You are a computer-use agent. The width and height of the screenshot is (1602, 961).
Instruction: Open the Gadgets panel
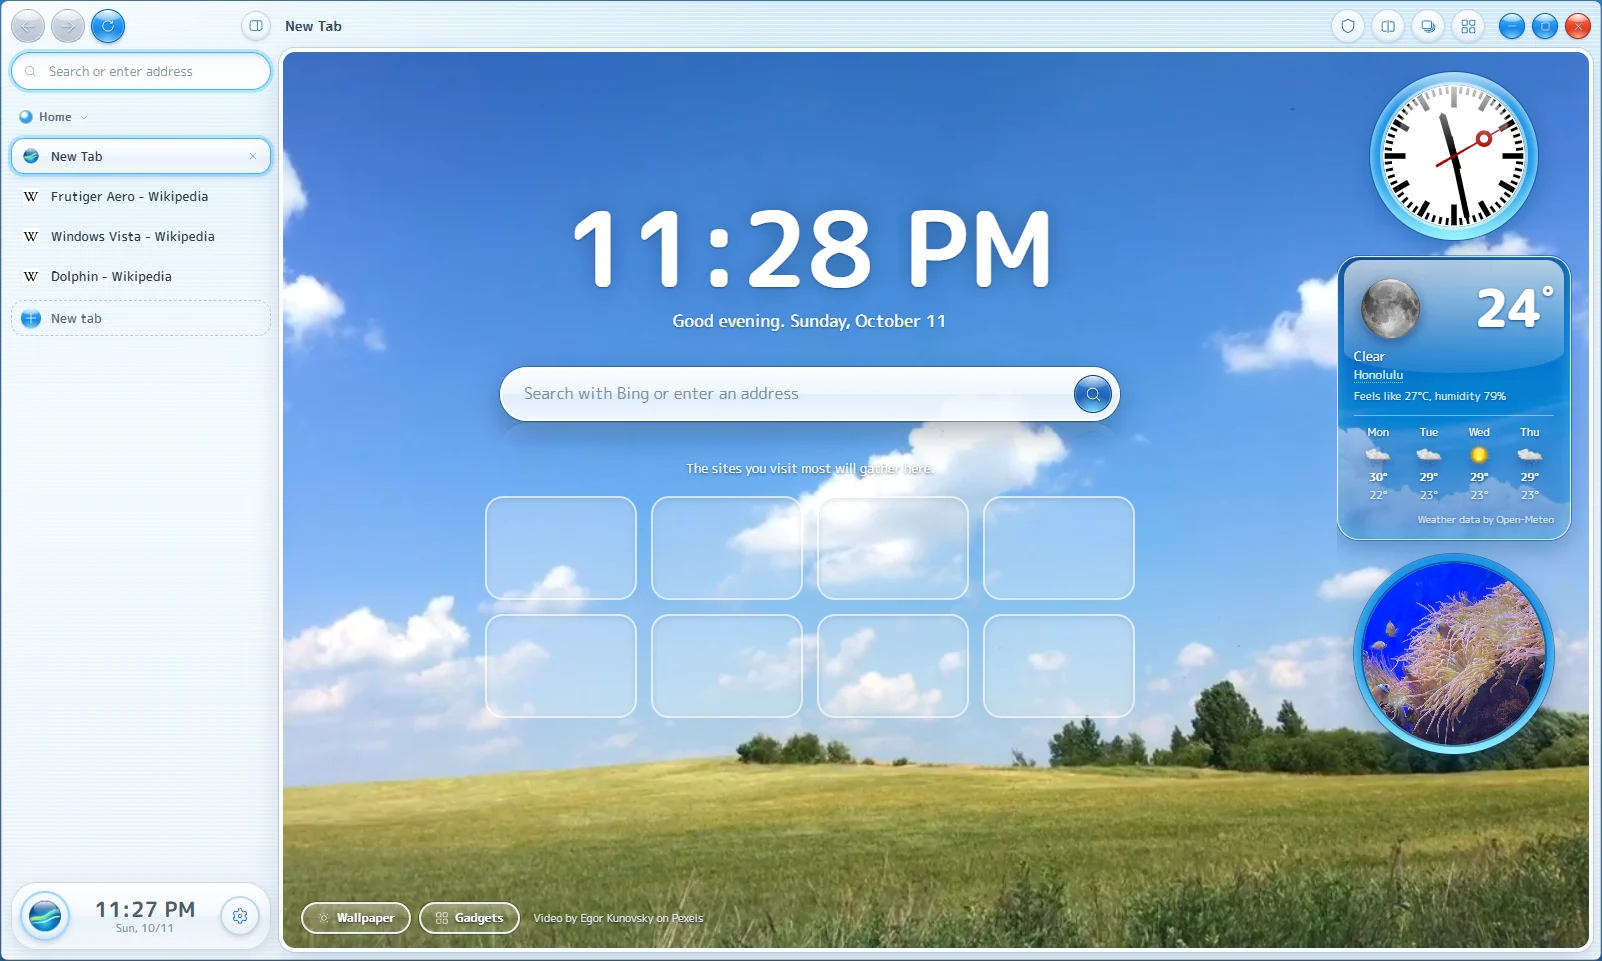point(469,918)
